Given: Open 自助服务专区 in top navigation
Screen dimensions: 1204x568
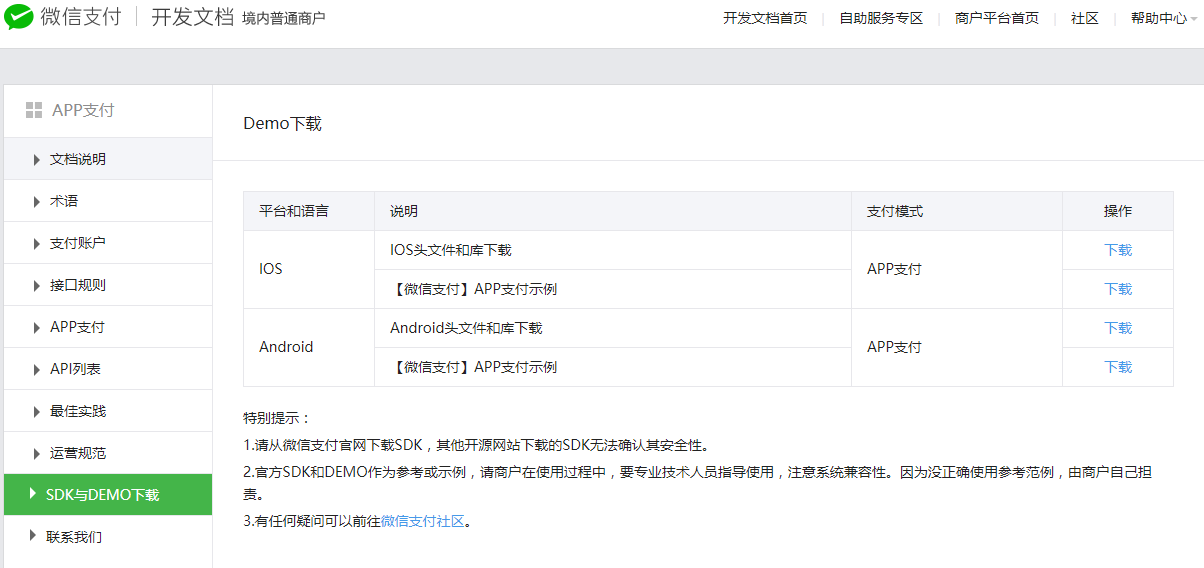Looking at the screenshot, I should [x=881, y=18].
